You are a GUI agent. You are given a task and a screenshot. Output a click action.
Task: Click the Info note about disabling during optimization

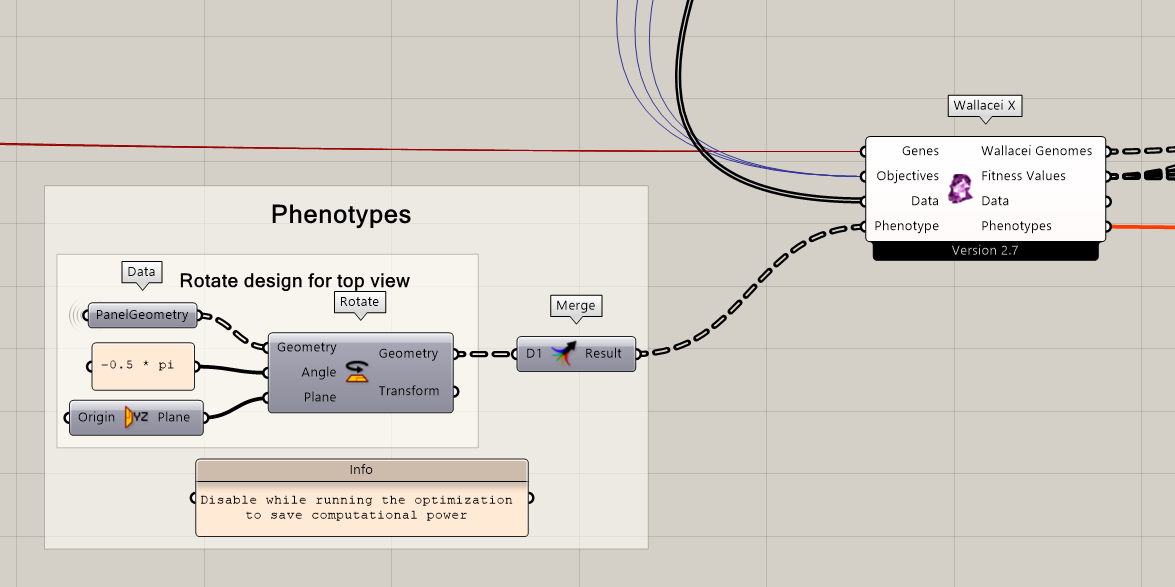pos(362,507)
